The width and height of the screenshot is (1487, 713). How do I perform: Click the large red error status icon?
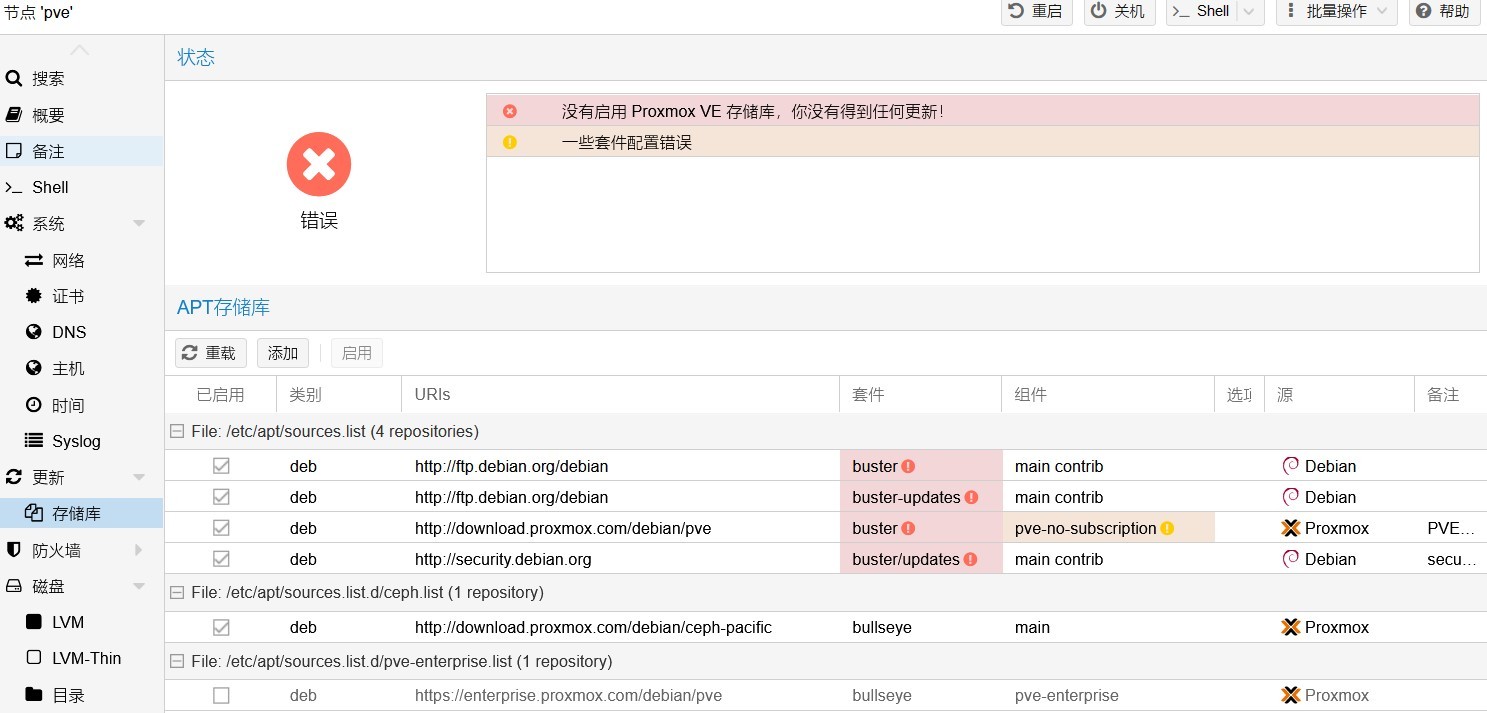point(319,165)
